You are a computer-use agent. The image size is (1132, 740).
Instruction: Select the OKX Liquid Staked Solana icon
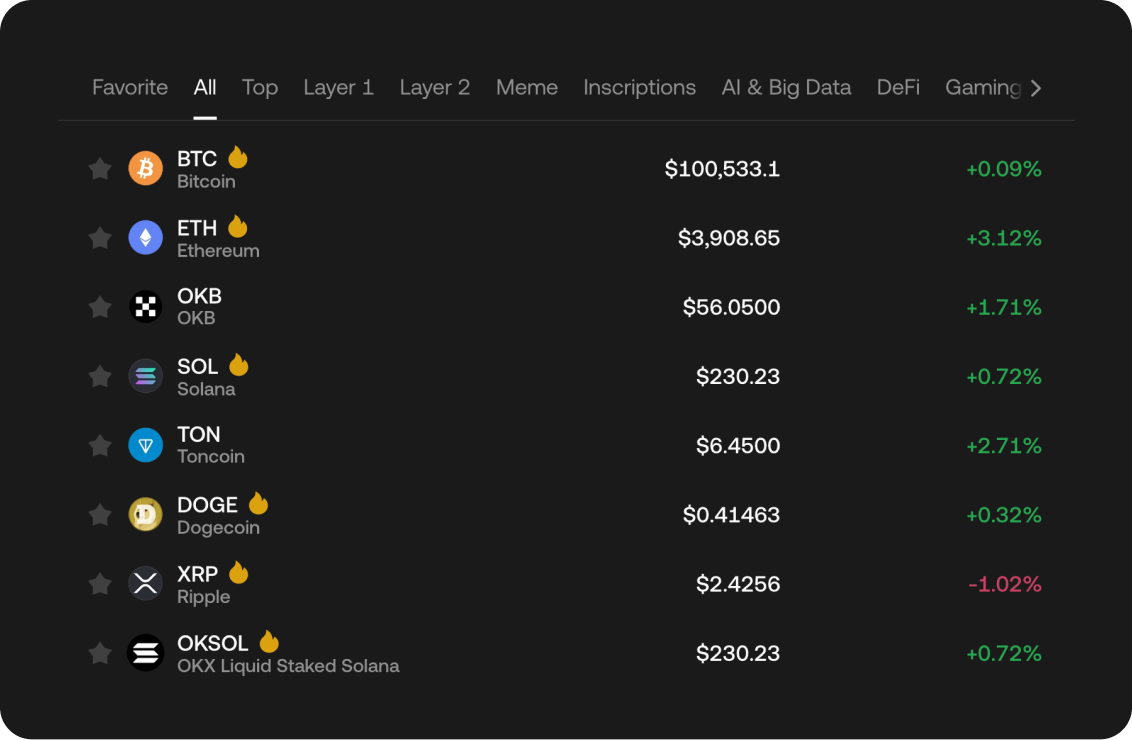[x=146, y=652]
